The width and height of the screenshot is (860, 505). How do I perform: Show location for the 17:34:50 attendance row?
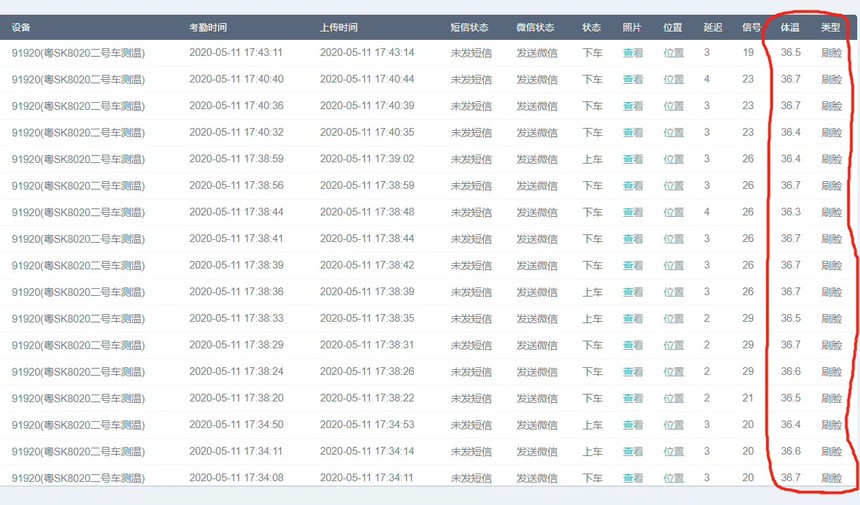673,425
